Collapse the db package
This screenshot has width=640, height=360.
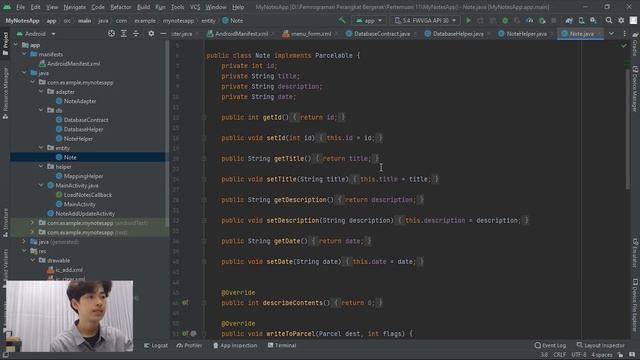pyautogui.click(x=41, y=110)
